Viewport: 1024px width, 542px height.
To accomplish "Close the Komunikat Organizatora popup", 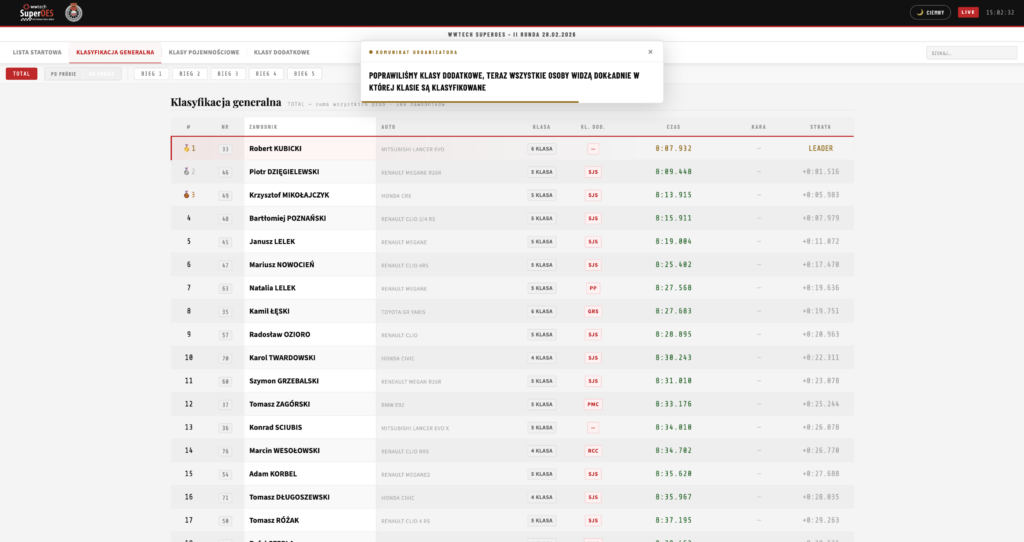I will 650,52.
